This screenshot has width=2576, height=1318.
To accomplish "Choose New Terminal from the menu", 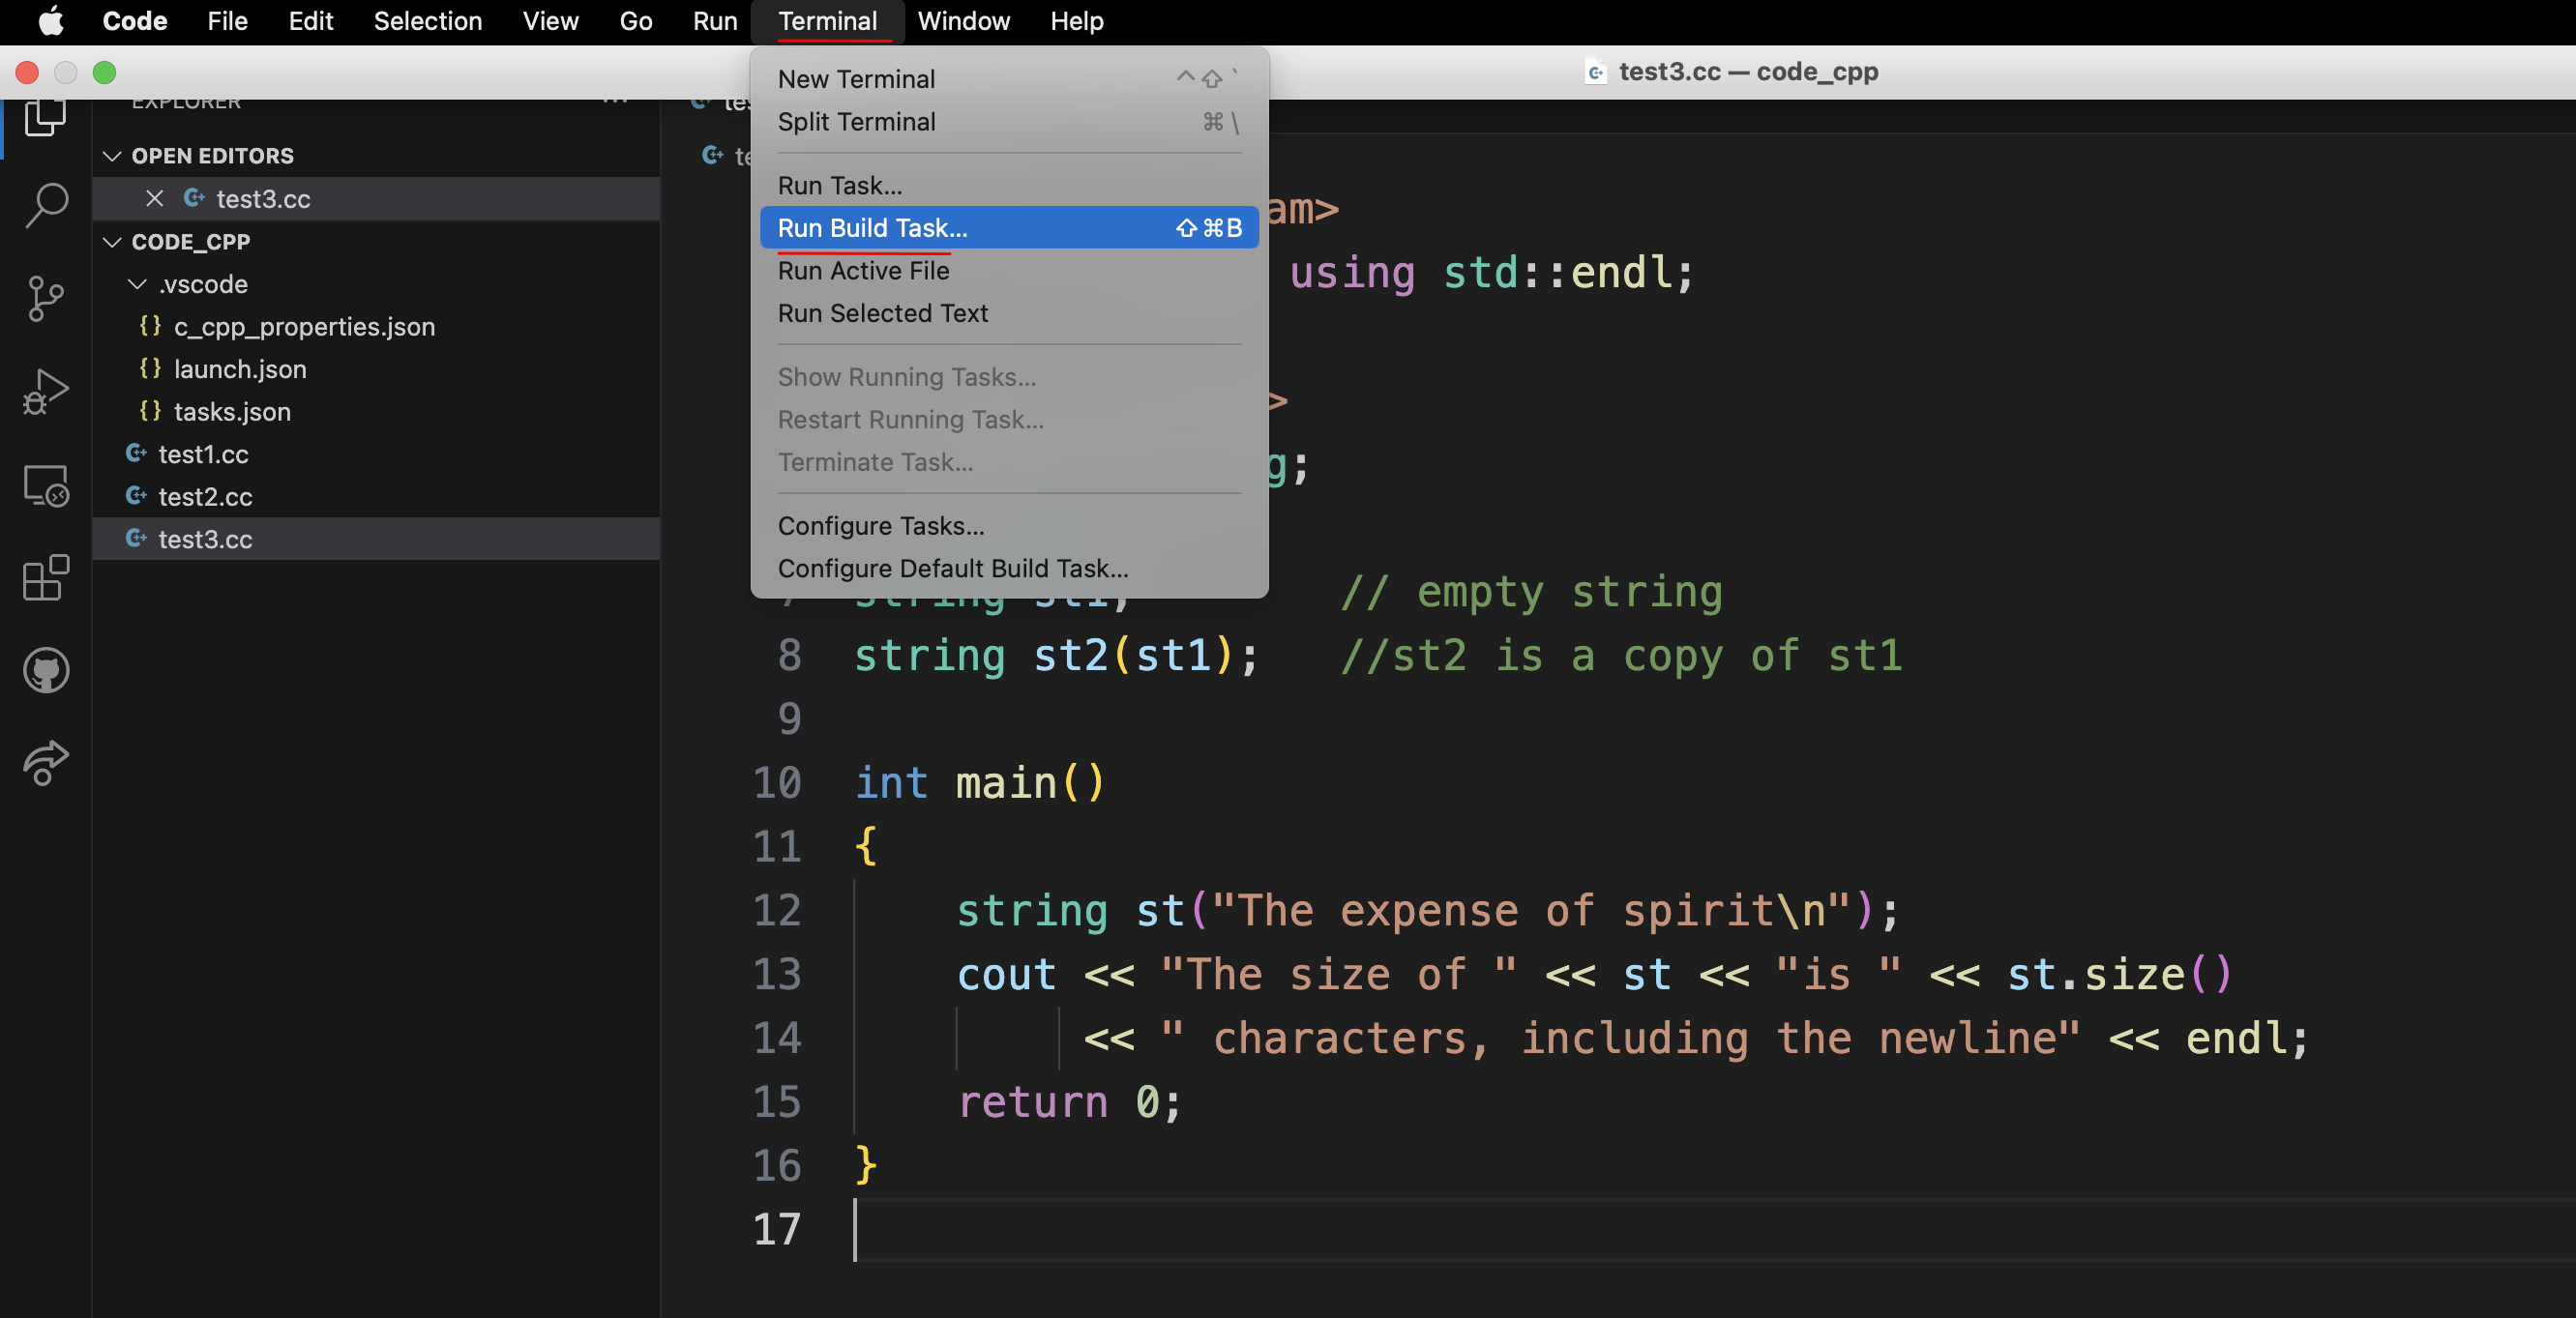I will [x=1009, y=79].
